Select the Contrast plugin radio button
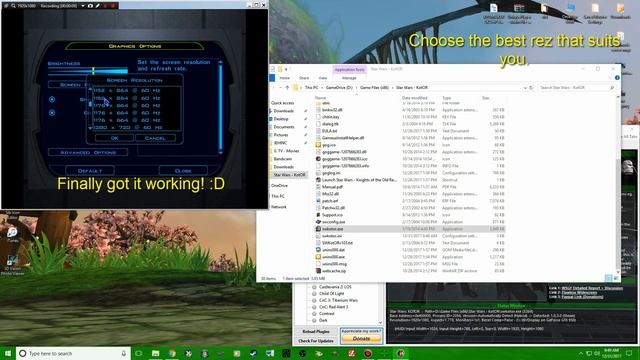 tap(314, 313)
